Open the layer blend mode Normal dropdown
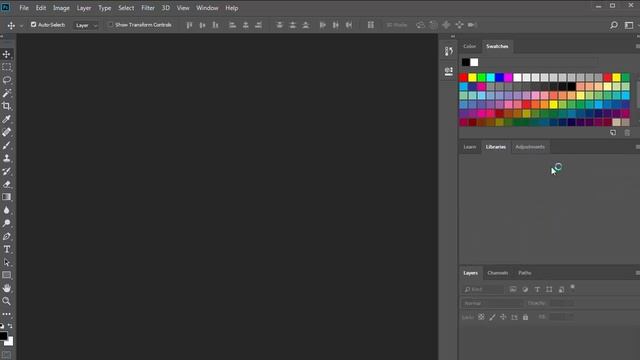Image resolution: width=640 pixels, height=360 pixels. click(x=492, y=303)
